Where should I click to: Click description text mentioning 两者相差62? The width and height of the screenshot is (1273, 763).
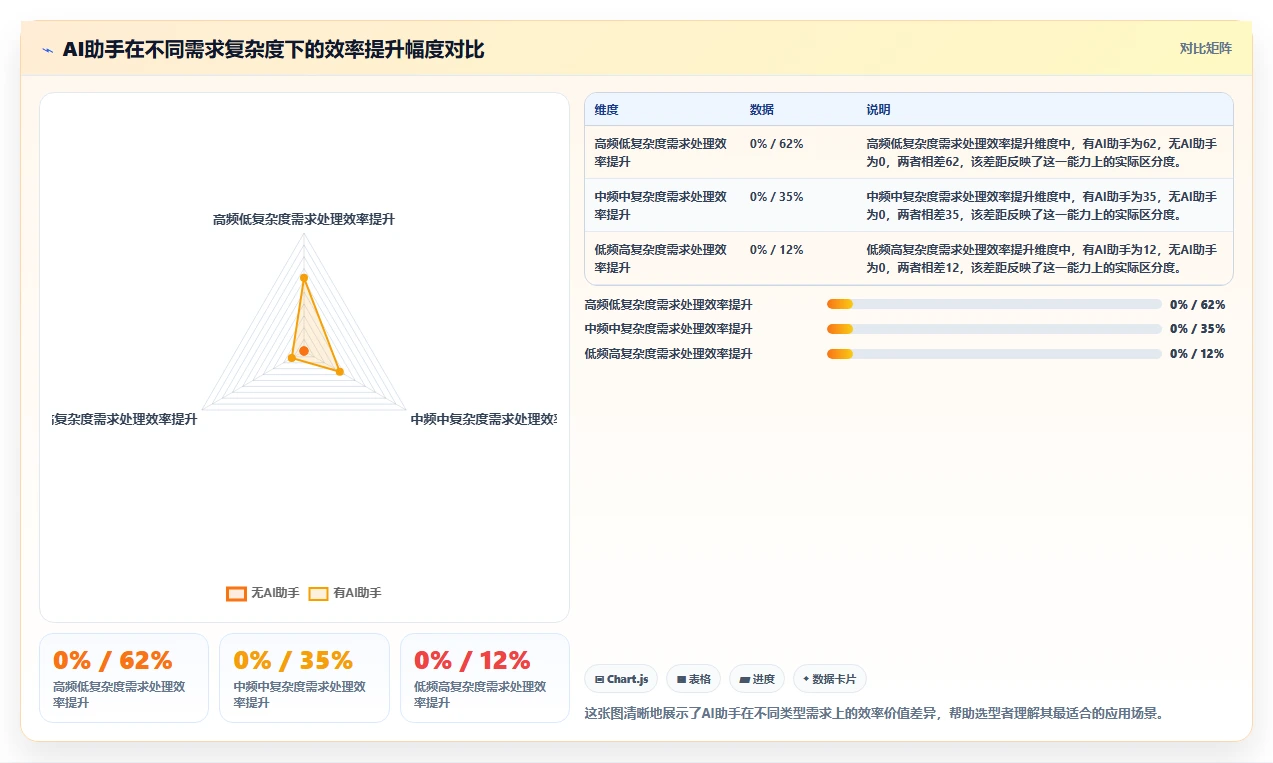(x=1042, y=153)
